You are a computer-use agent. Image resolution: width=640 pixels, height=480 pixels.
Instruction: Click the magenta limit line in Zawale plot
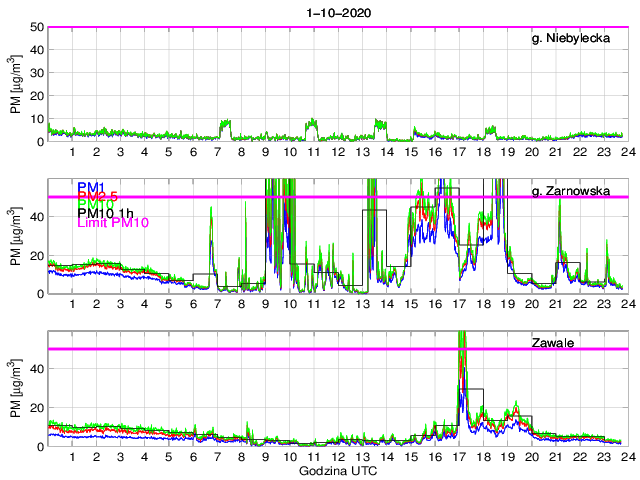pos(300,349)
